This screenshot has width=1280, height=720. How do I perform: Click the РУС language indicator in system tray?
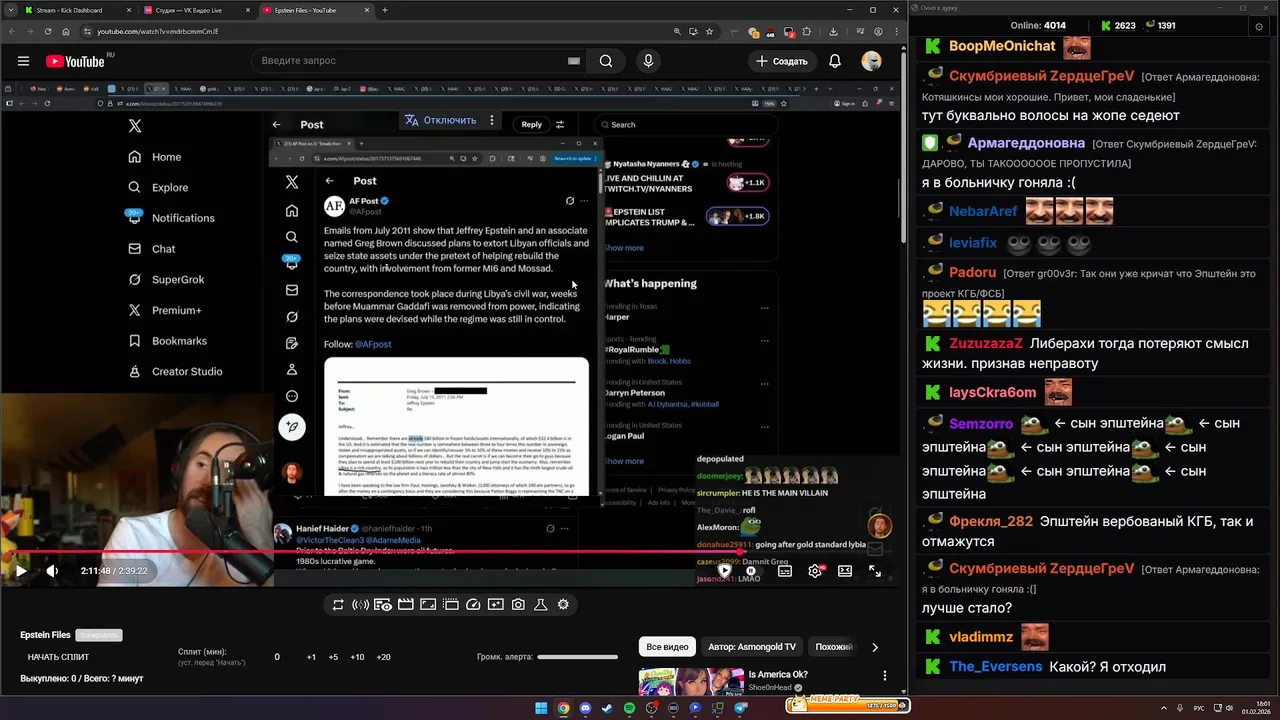click(x=1198, y=708)
